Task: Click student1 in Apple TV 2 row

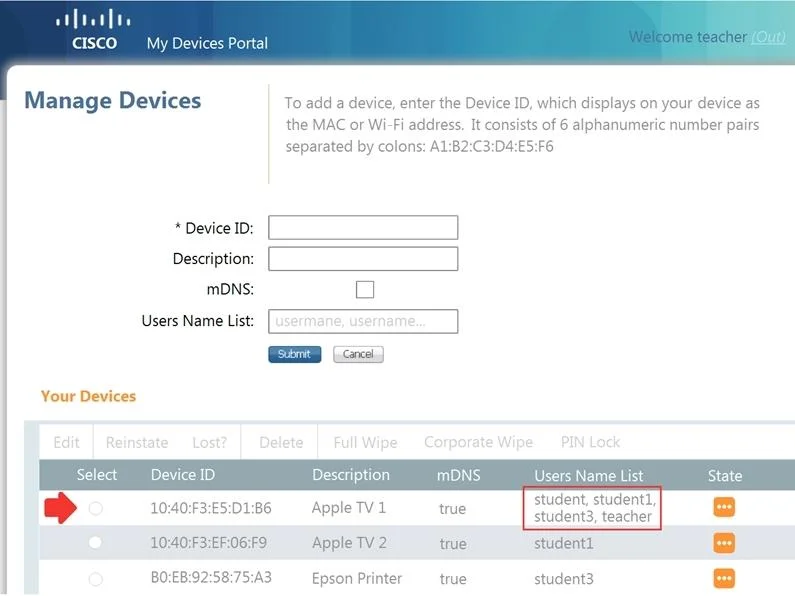Action: pyautogui.click(x=563, y=544)
